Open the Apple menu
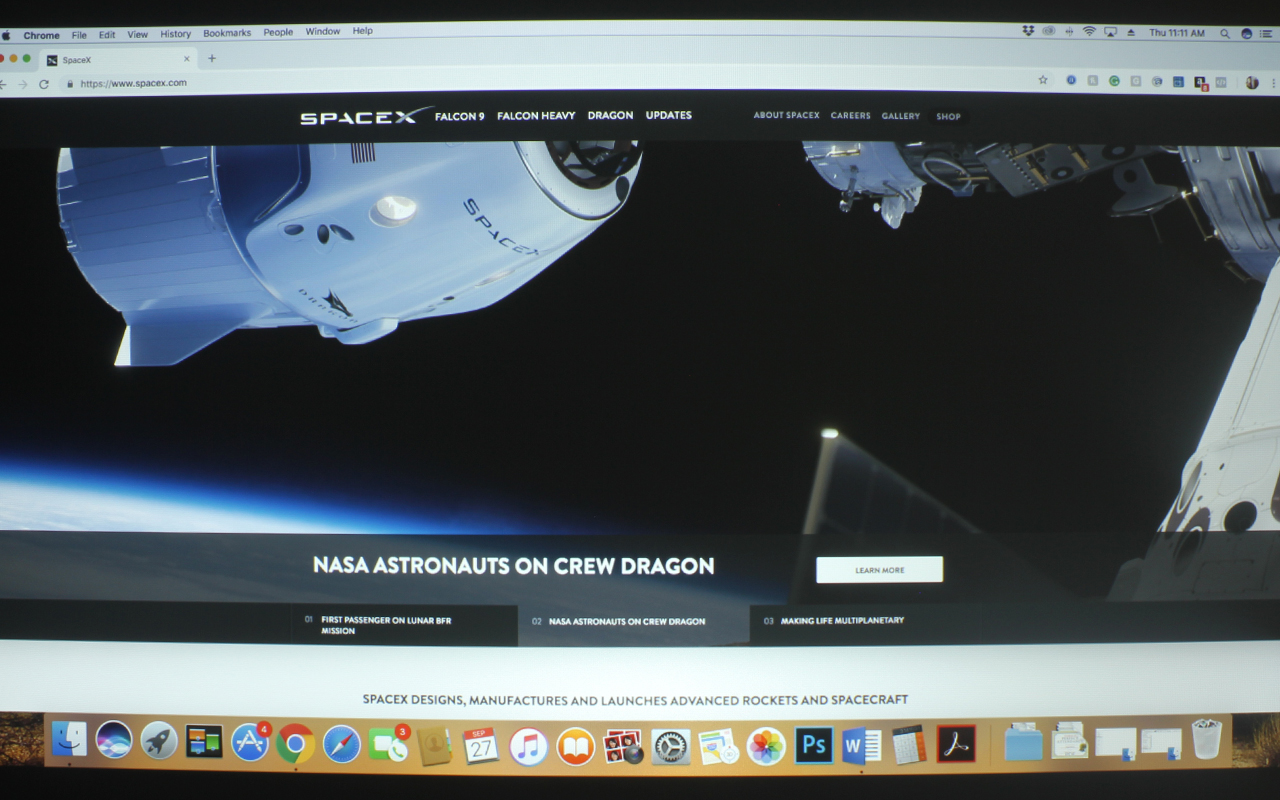The width and height of the screenshot is (1280, 800). (x=5, y=35)
